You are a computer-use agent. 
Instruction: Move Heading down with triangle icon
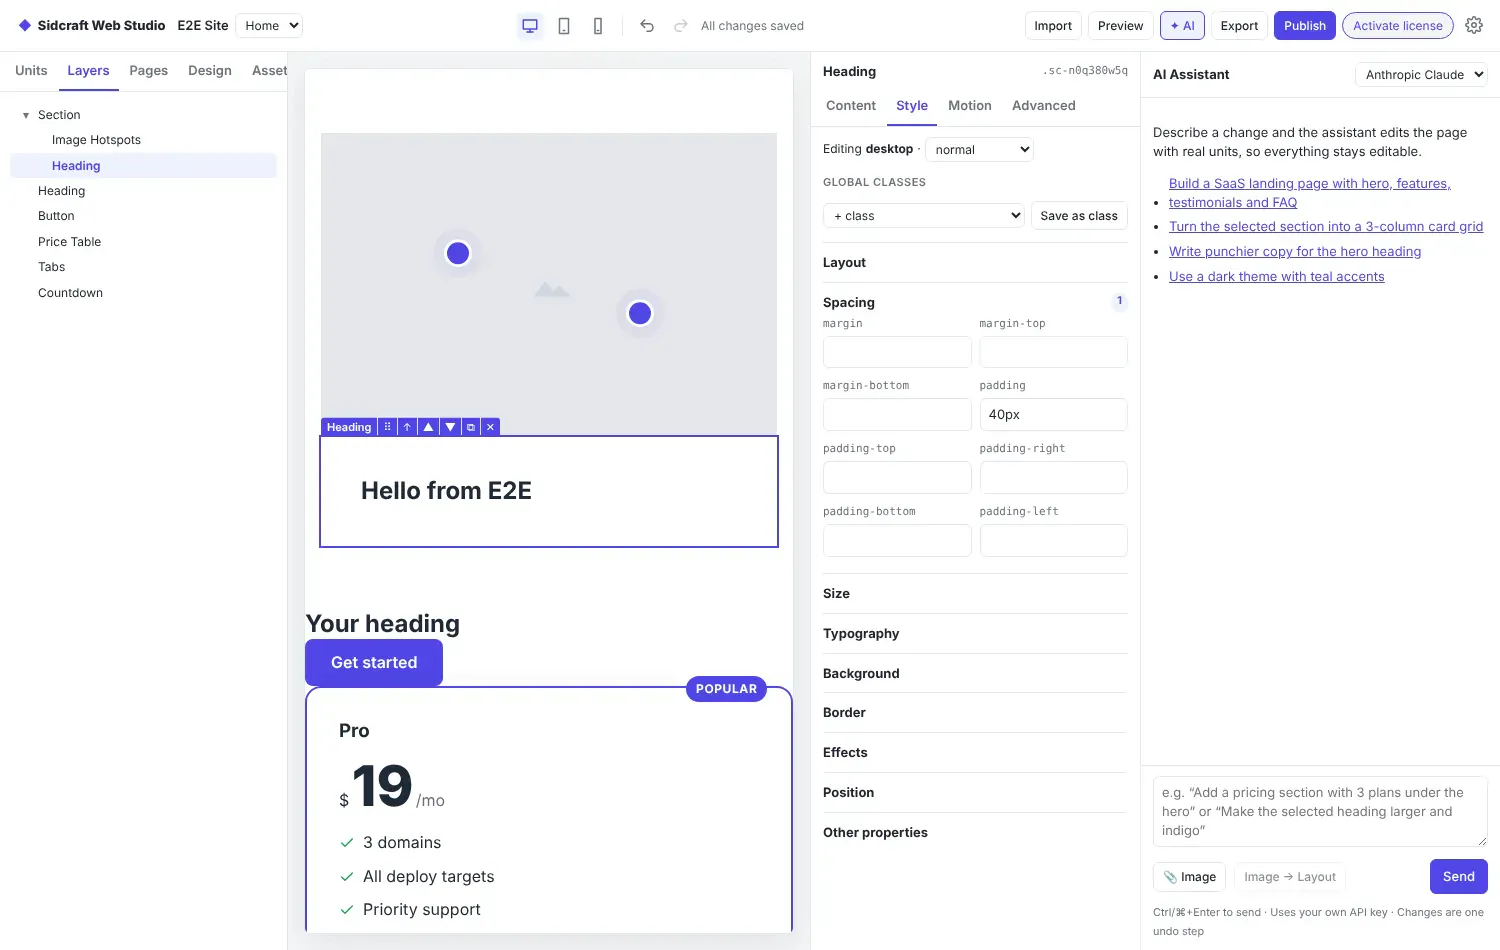[x=450, y=427]
